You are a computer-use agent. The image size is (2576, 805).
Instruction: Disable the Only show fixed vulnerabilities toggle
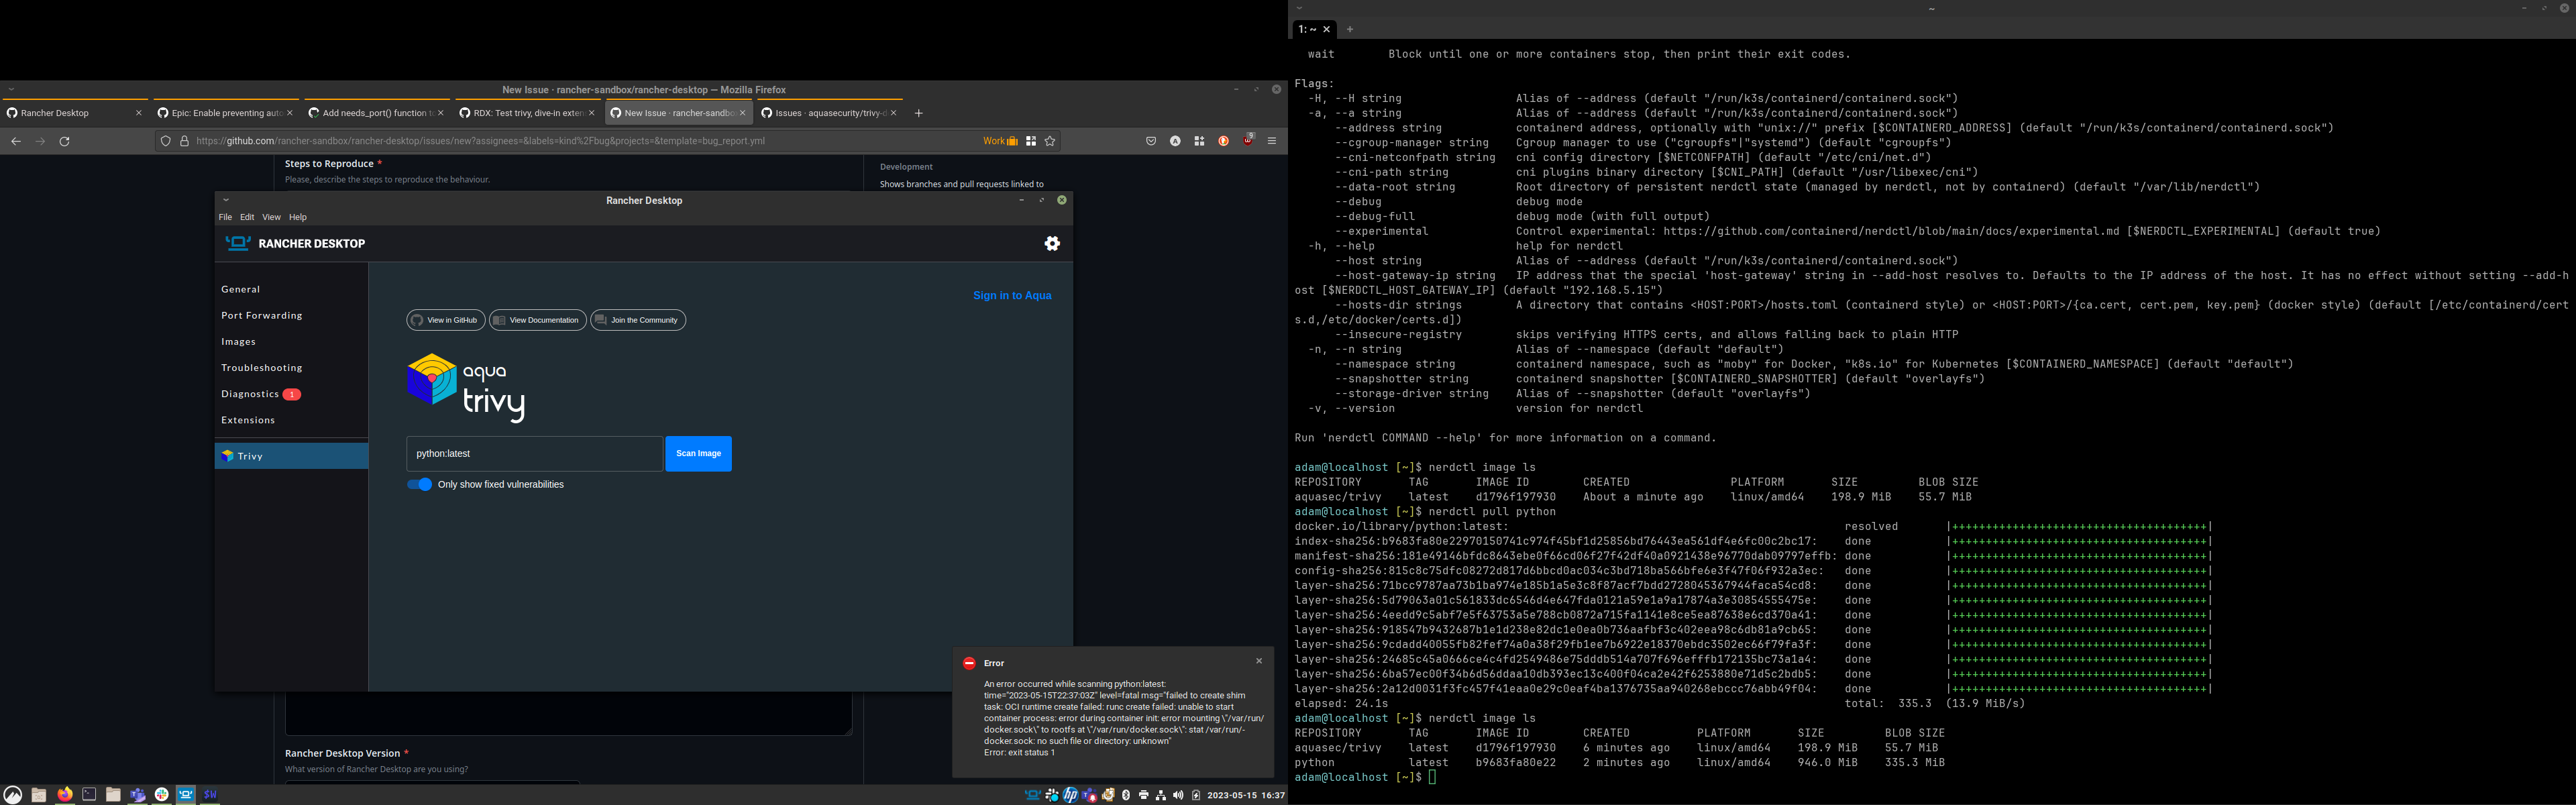(x=419, y=484)
